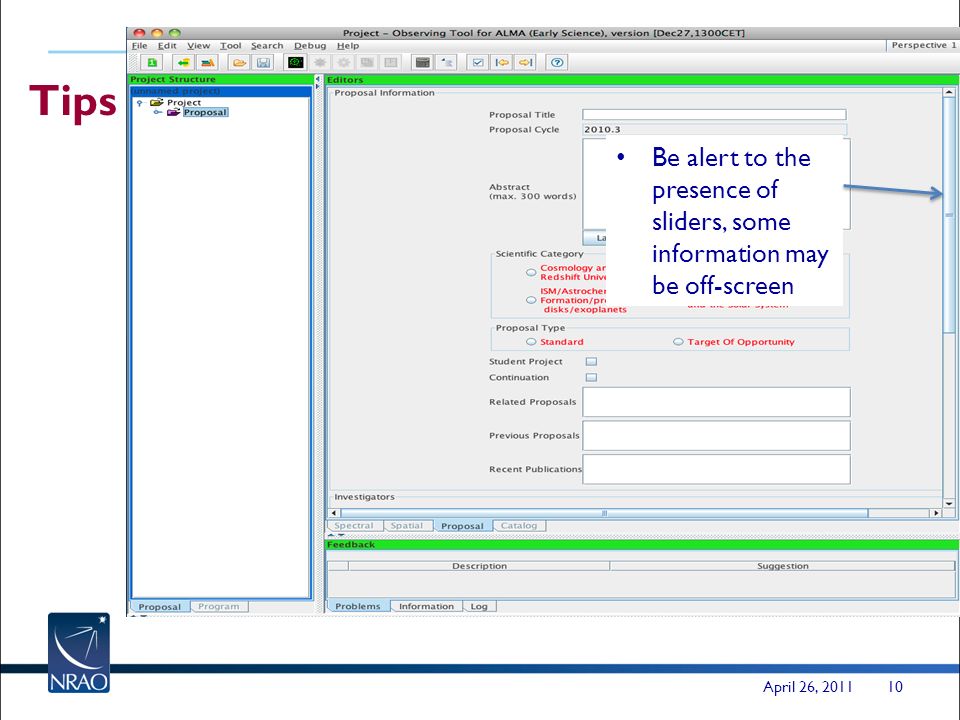Click the Suggestion column header
Viewport: 960px width, 720px height.
coord(782,566)
